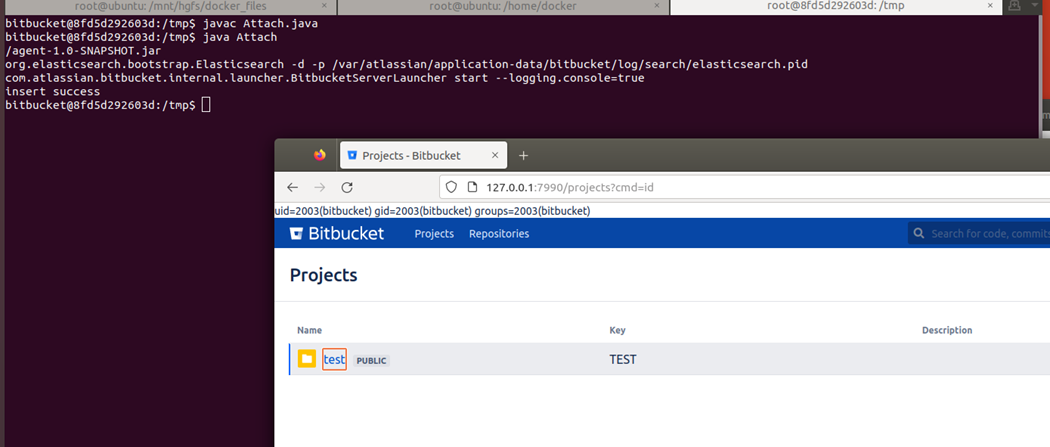
Task: Open a new browser tab with plus
Action: pyautogui.click(x=524, y=155)
